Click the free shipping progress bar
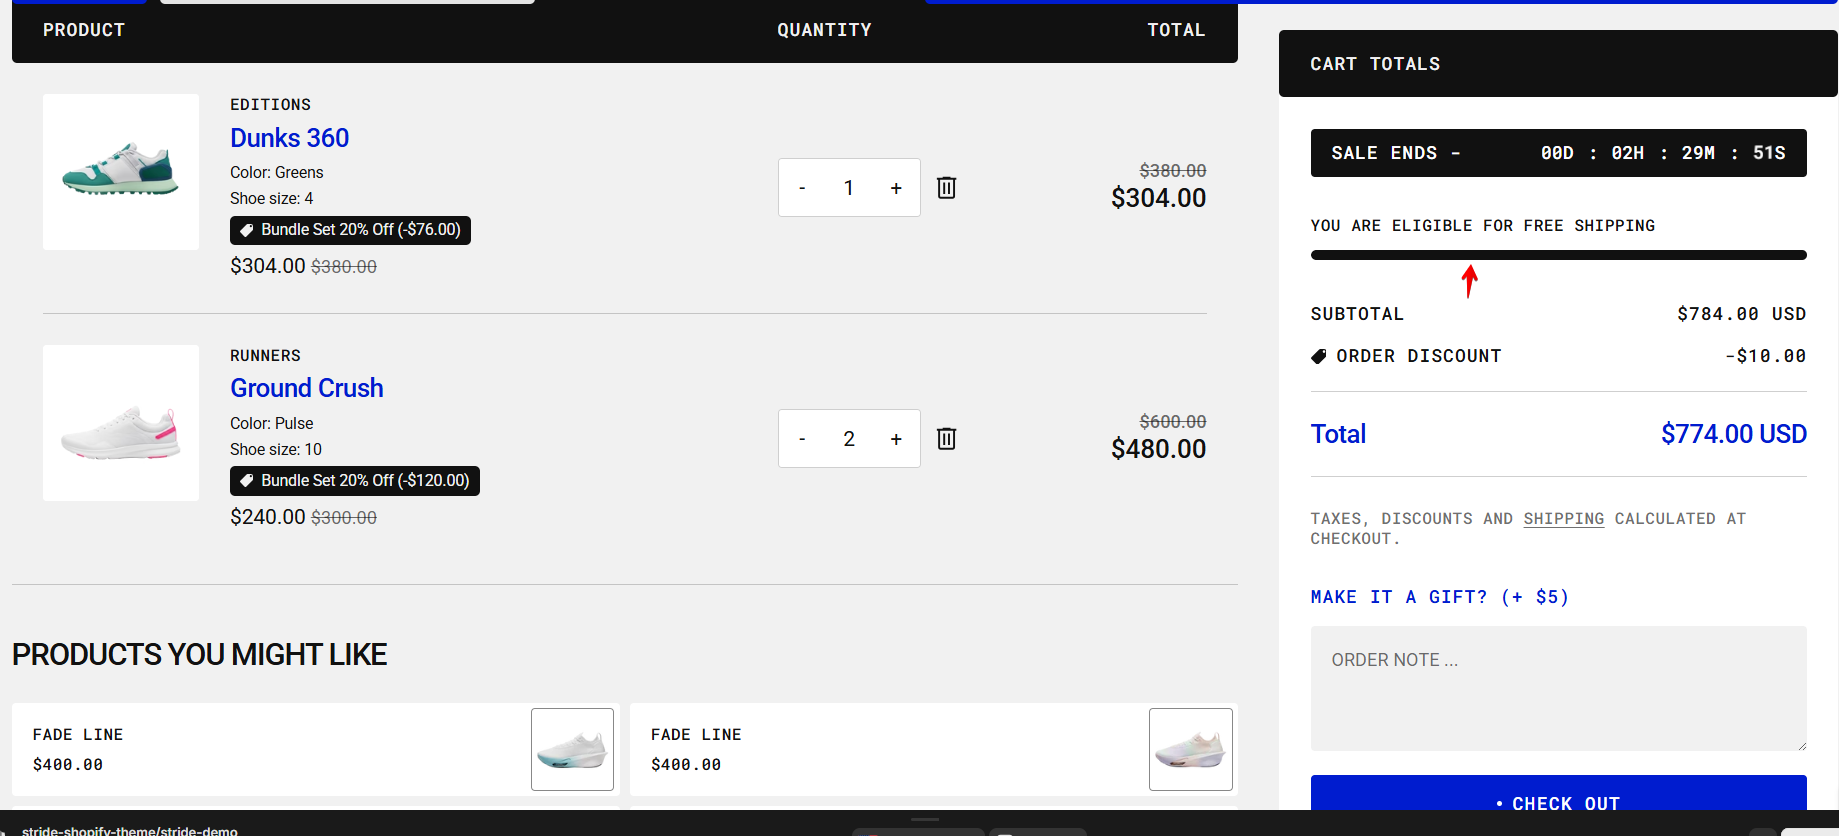The width and height of the screenshot is (1839, 836). pyautogui.click(x=1558, y=255)
